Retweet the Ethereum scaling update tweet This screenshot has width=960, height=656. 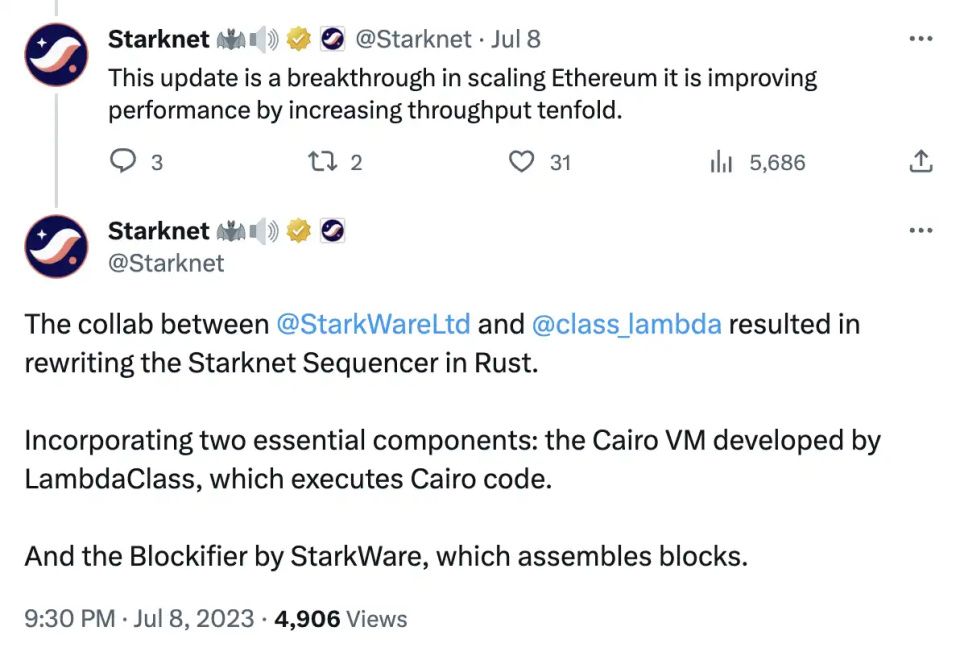322,161
